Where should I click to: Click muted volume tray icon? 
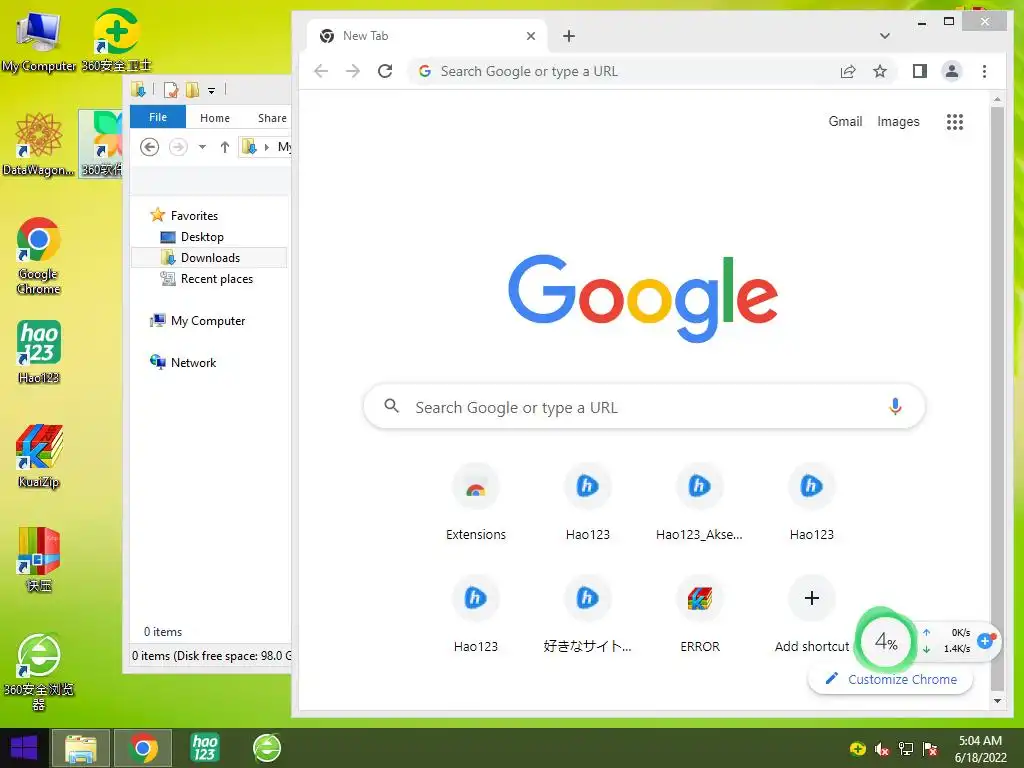pos(882,749)
